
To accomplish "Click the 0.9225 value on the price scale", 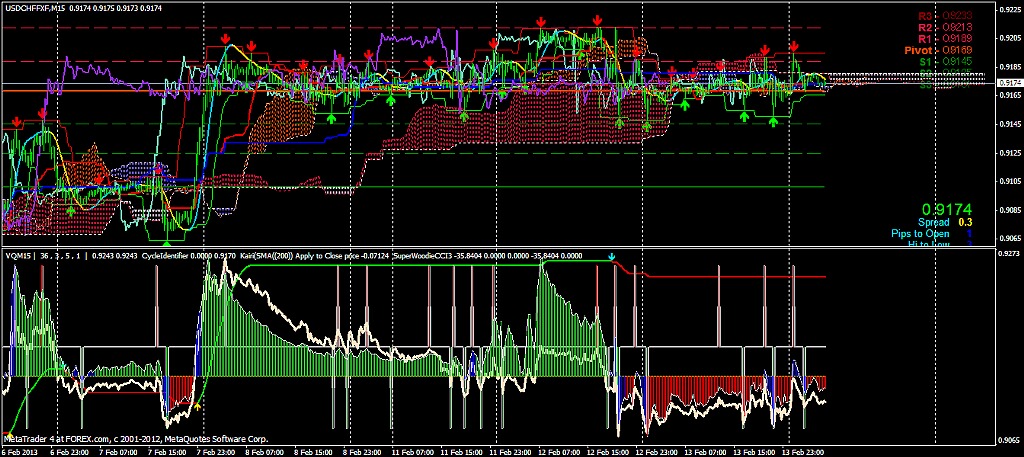I will pyautogui.click(x=1009, y=9).
